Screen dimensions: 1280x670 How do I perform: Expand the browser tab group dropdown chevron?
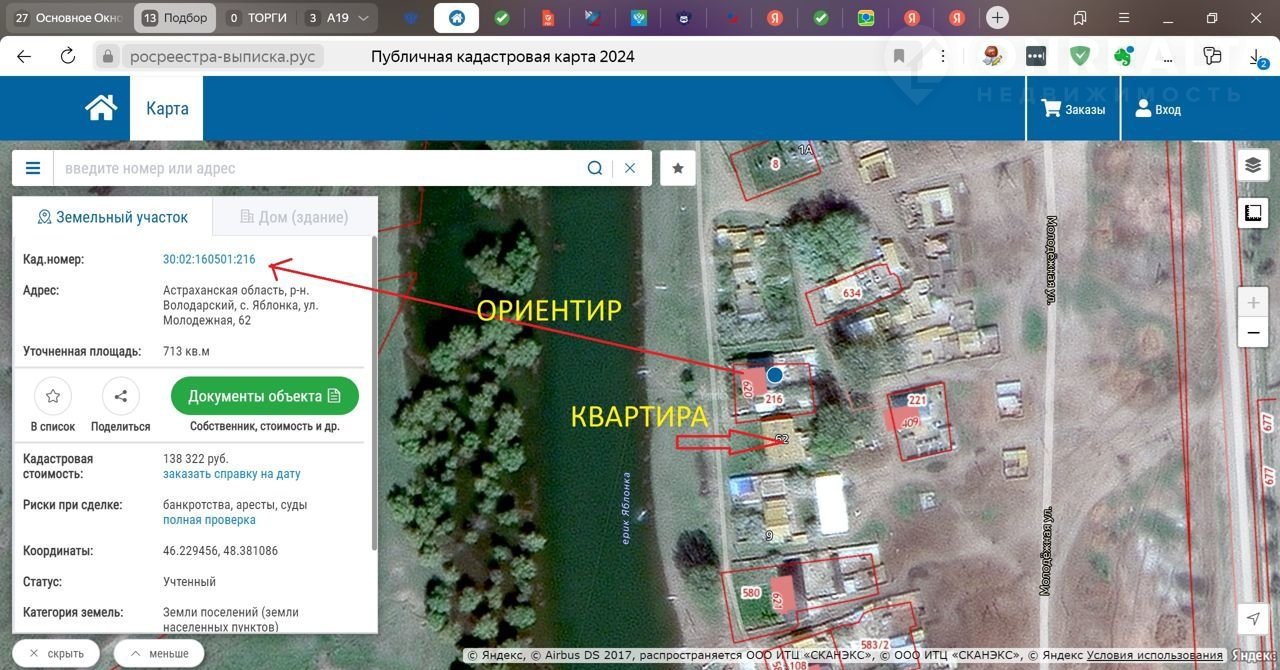[362, 18]
